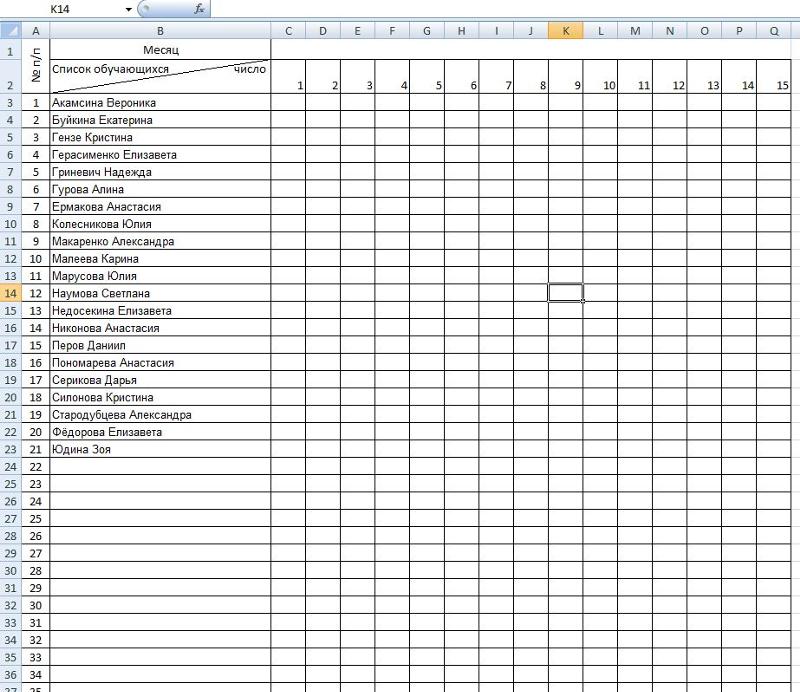Click the cell Перов Даниил
The image size is (800, 692).
(x=160, y=345)
